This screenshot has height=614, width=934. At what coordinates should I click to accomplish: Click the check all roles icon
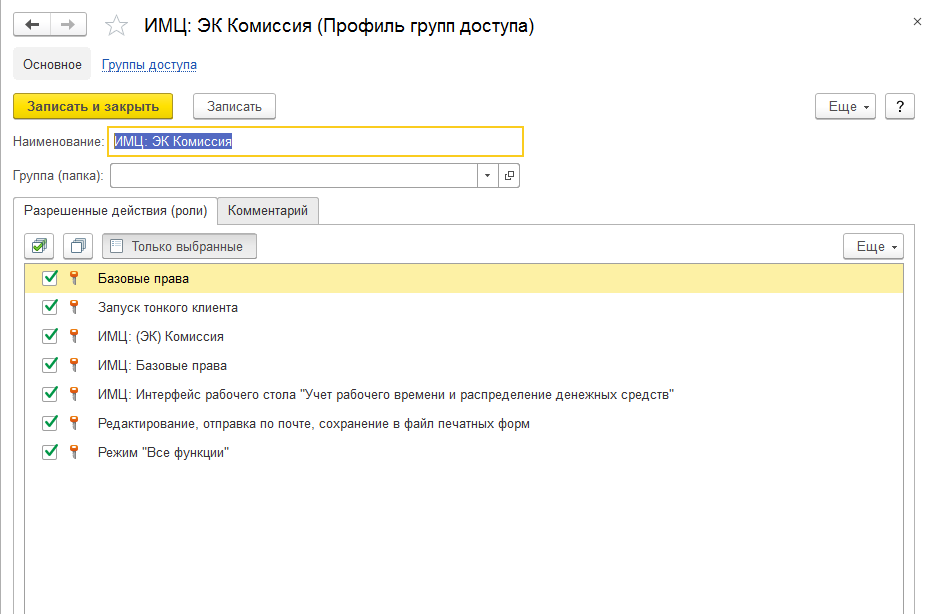click(39, 246)
